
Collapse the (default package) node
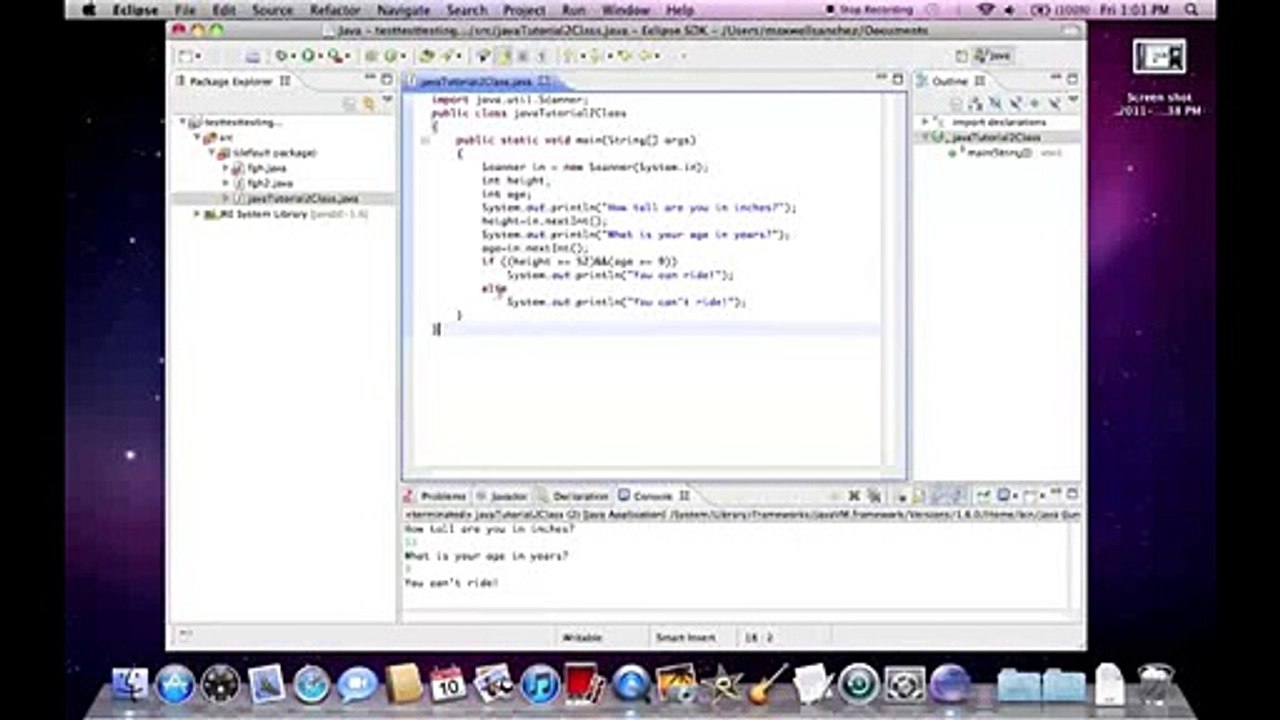213,153
